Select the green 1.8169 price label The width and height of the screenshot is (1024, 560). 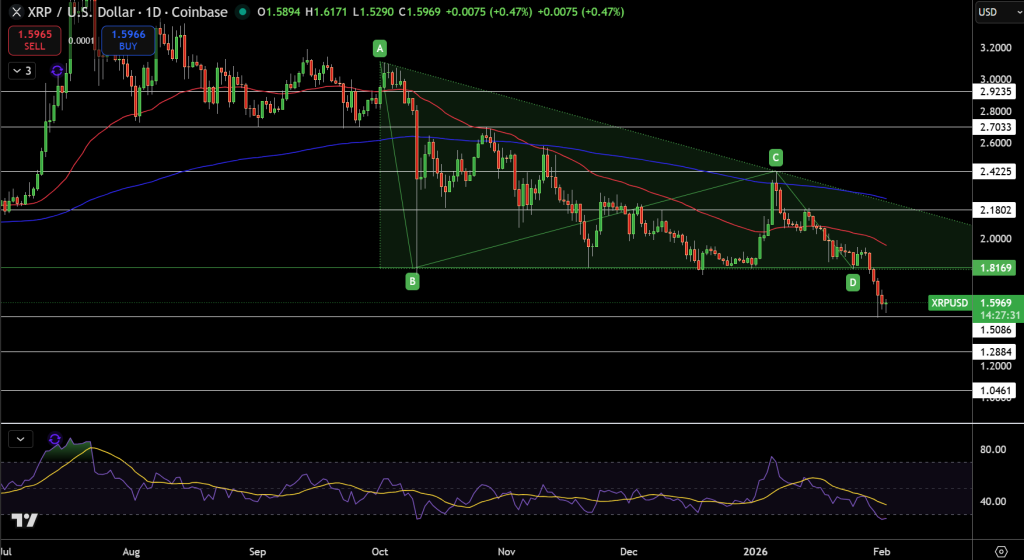coord(997,268)
